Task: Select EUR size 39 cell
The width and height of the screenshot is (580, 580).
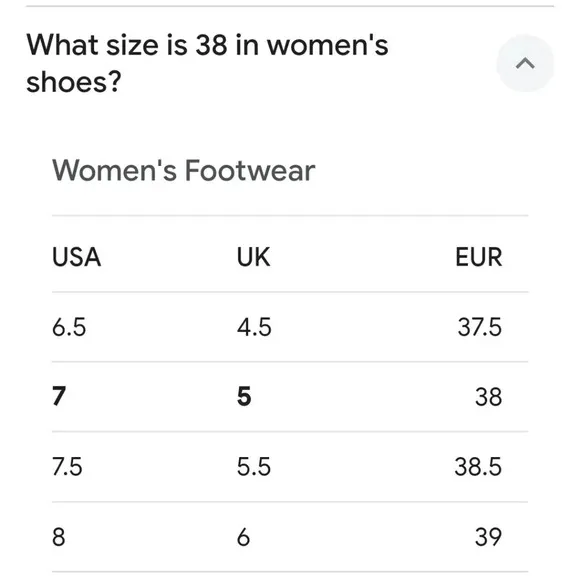Action: point(489,537)
